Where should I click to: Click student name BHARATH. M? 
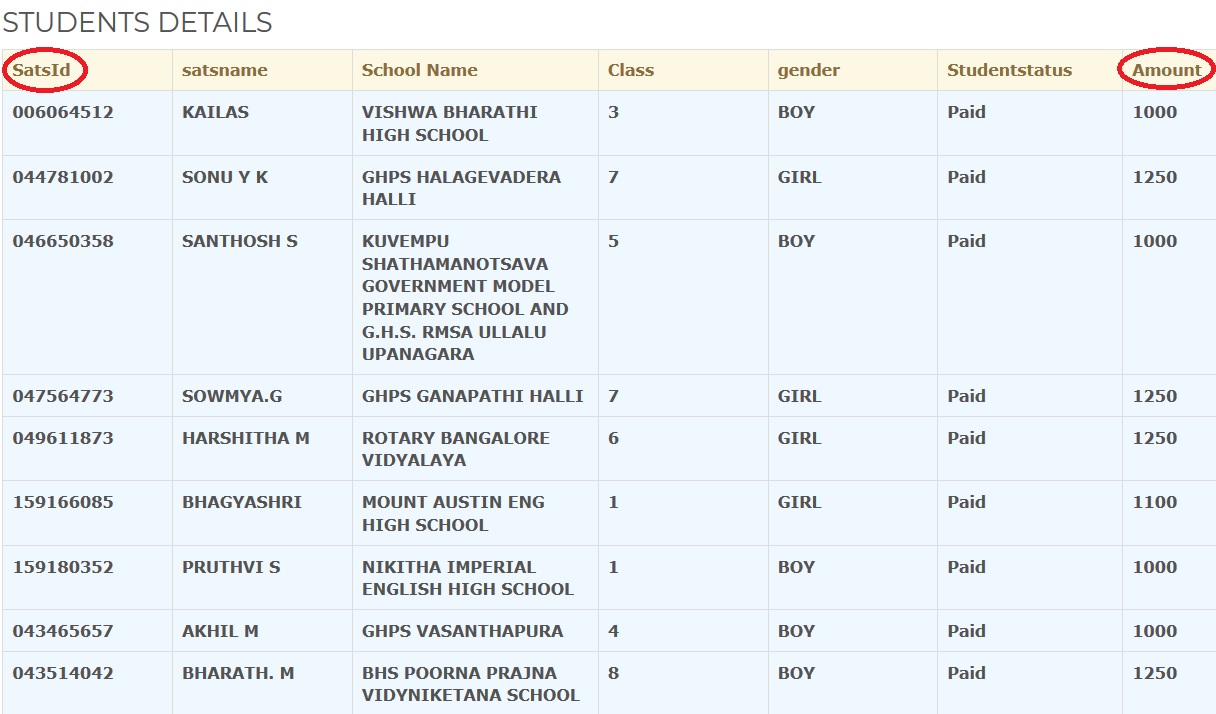point(238,673)
